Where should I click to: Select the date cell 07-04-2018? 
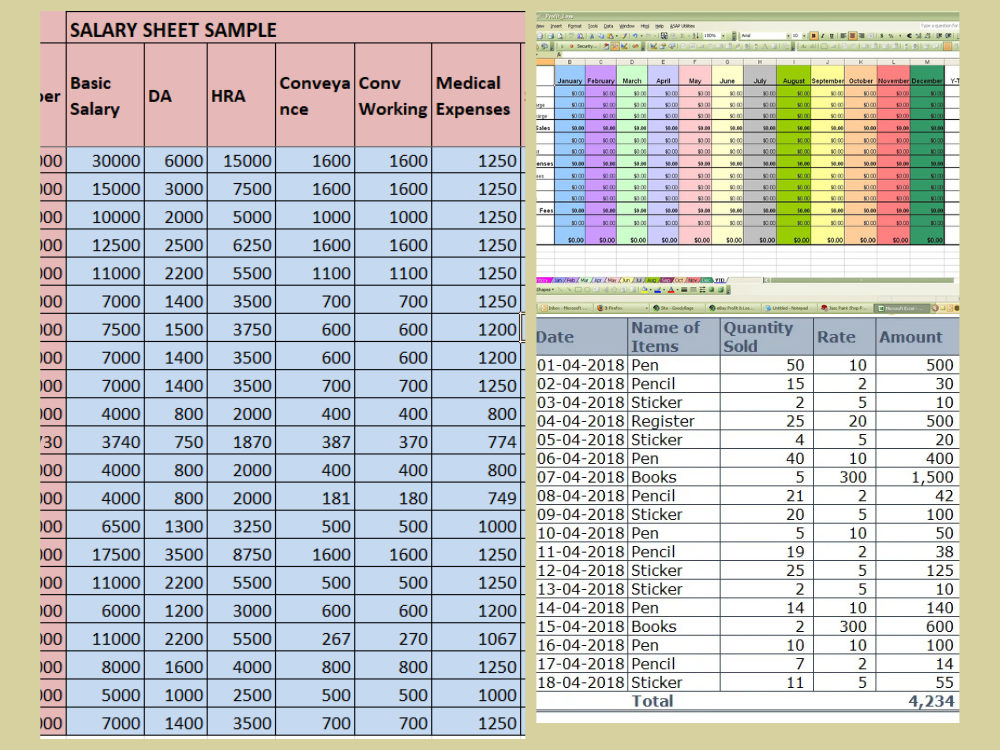click(582, 477)
